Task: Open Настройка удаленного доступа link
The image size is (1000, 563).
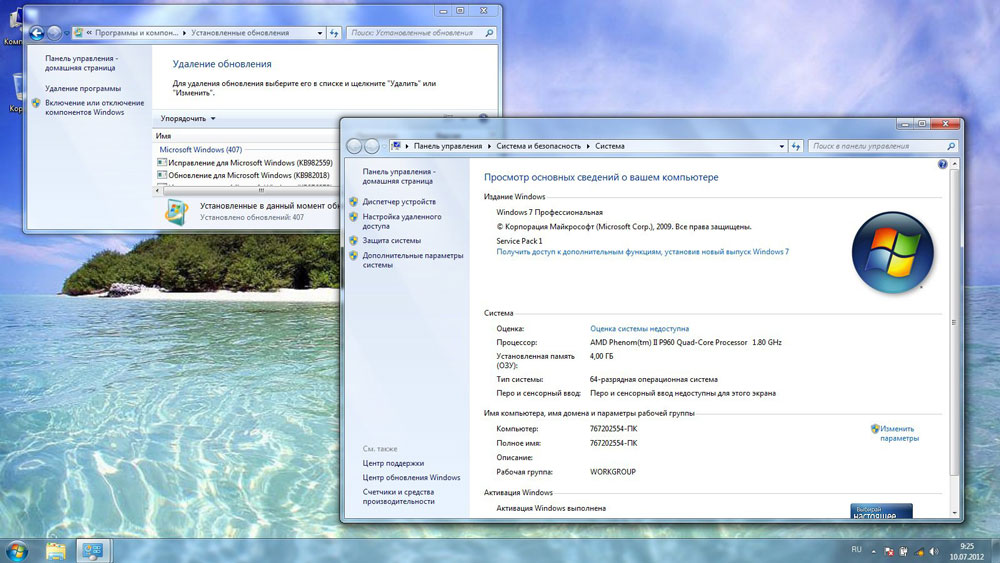Action: (x=401, y=221)
